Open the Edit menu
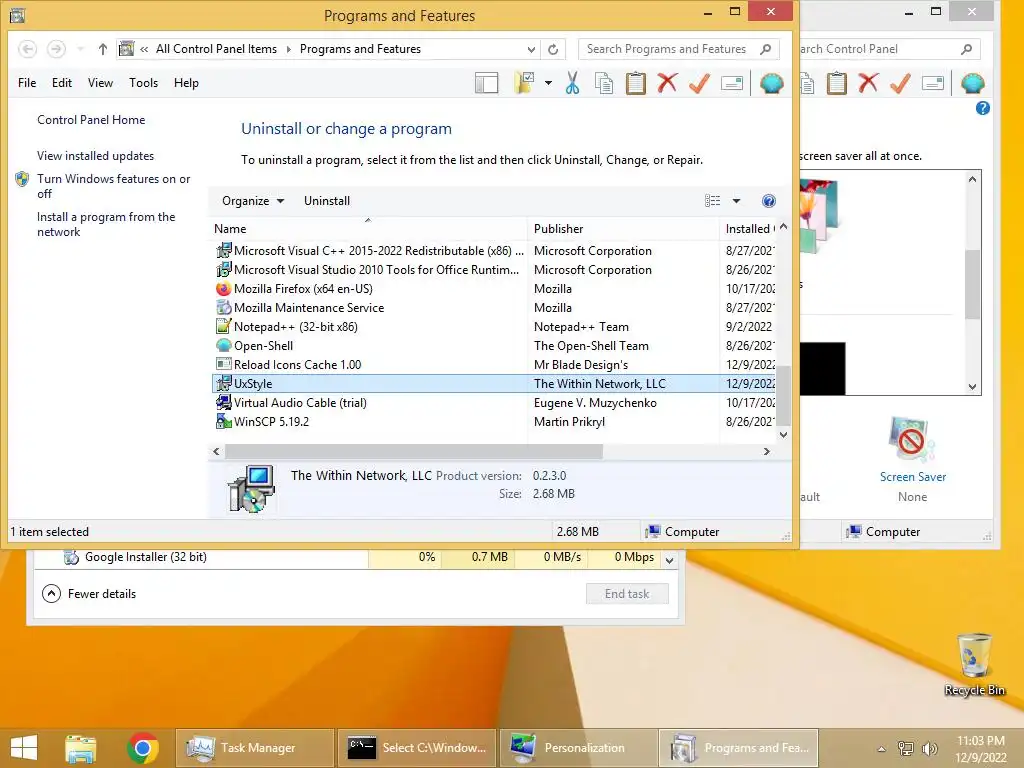Screen dimensions: 1024x768 click(62, 83)
